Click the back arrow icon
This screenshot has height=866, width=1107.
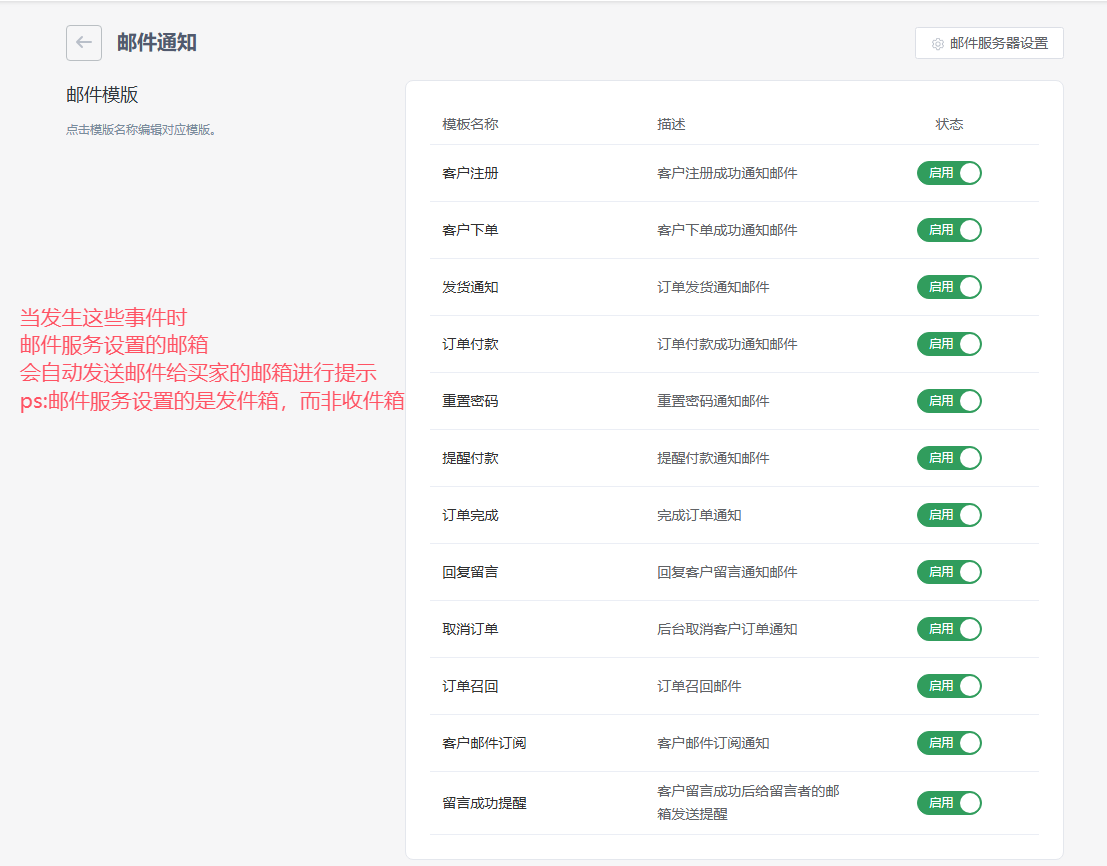pyautogui.click(x=84, y=43)
